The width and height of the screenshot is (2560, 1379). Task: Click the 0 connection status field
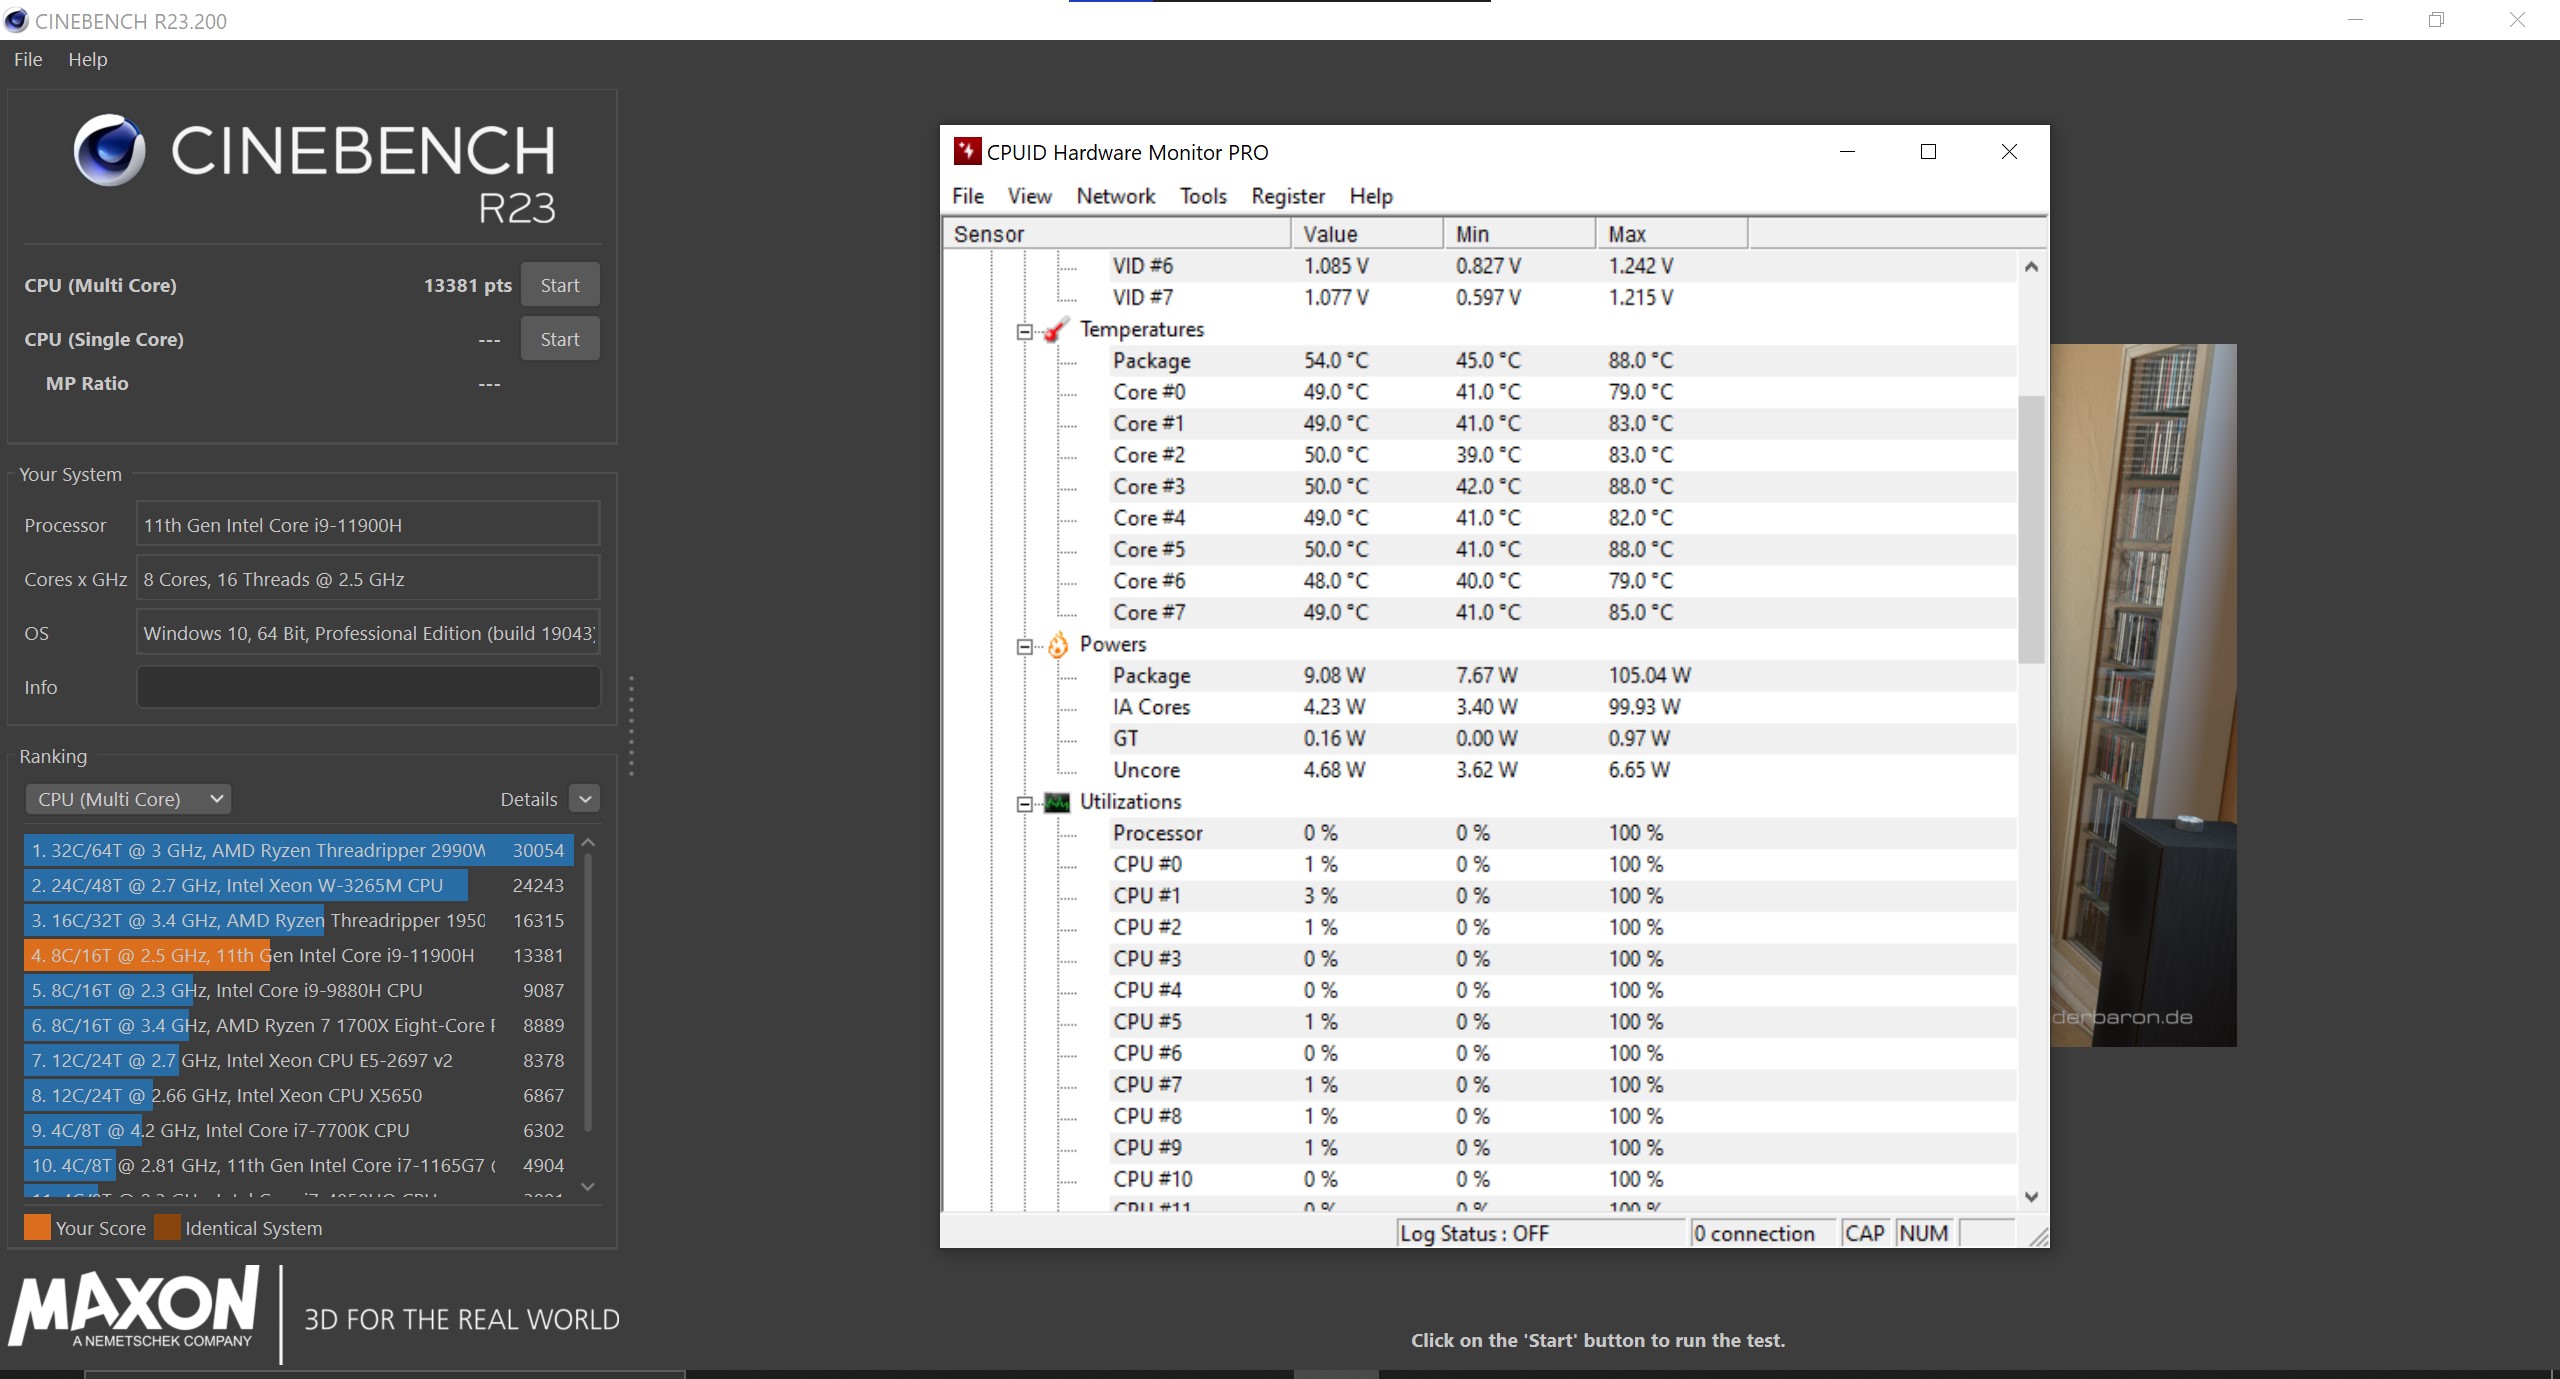[1762, 1233]
